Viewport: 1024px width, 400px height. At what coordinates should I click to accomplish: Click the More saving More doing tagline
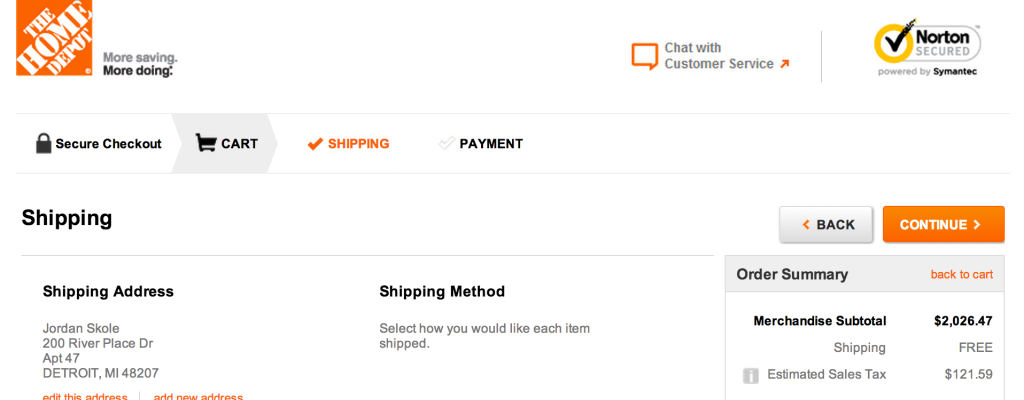139,64
